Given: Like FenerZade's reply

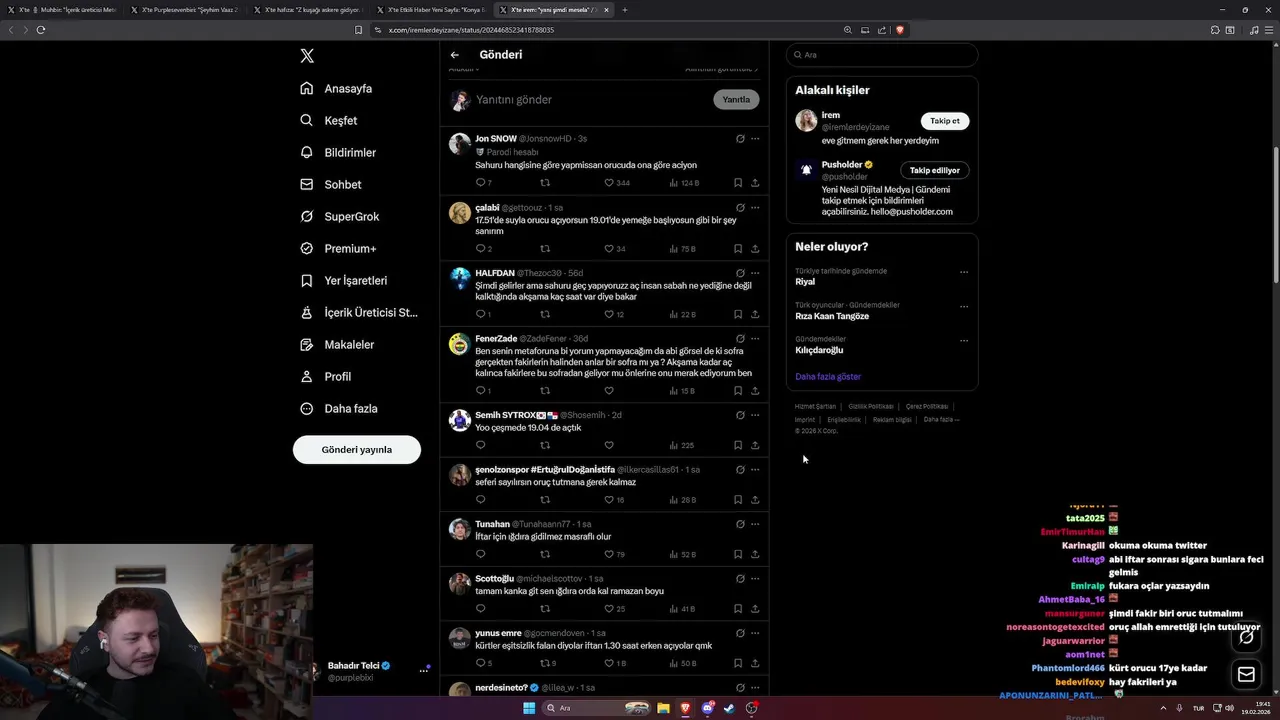Looking at the screenshot, I should tap(609, 390).
